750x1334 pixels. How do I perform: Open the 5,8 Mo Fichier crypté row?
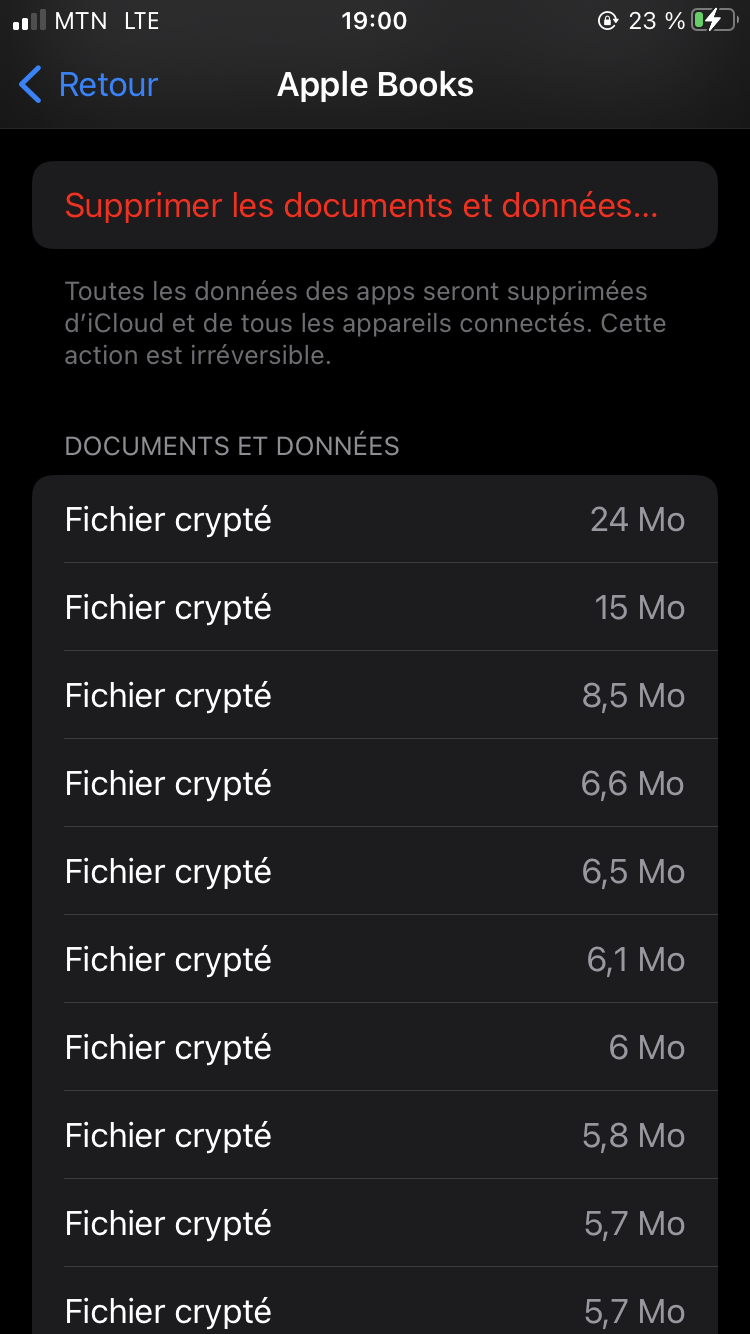[375, 1135]
